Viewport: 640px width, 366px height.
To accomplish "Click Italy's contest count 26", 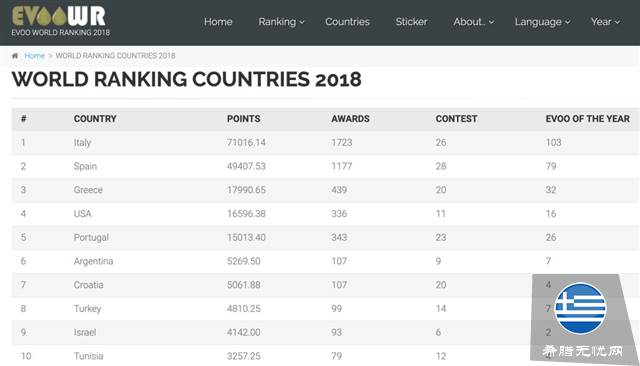I will pos(441,142).
